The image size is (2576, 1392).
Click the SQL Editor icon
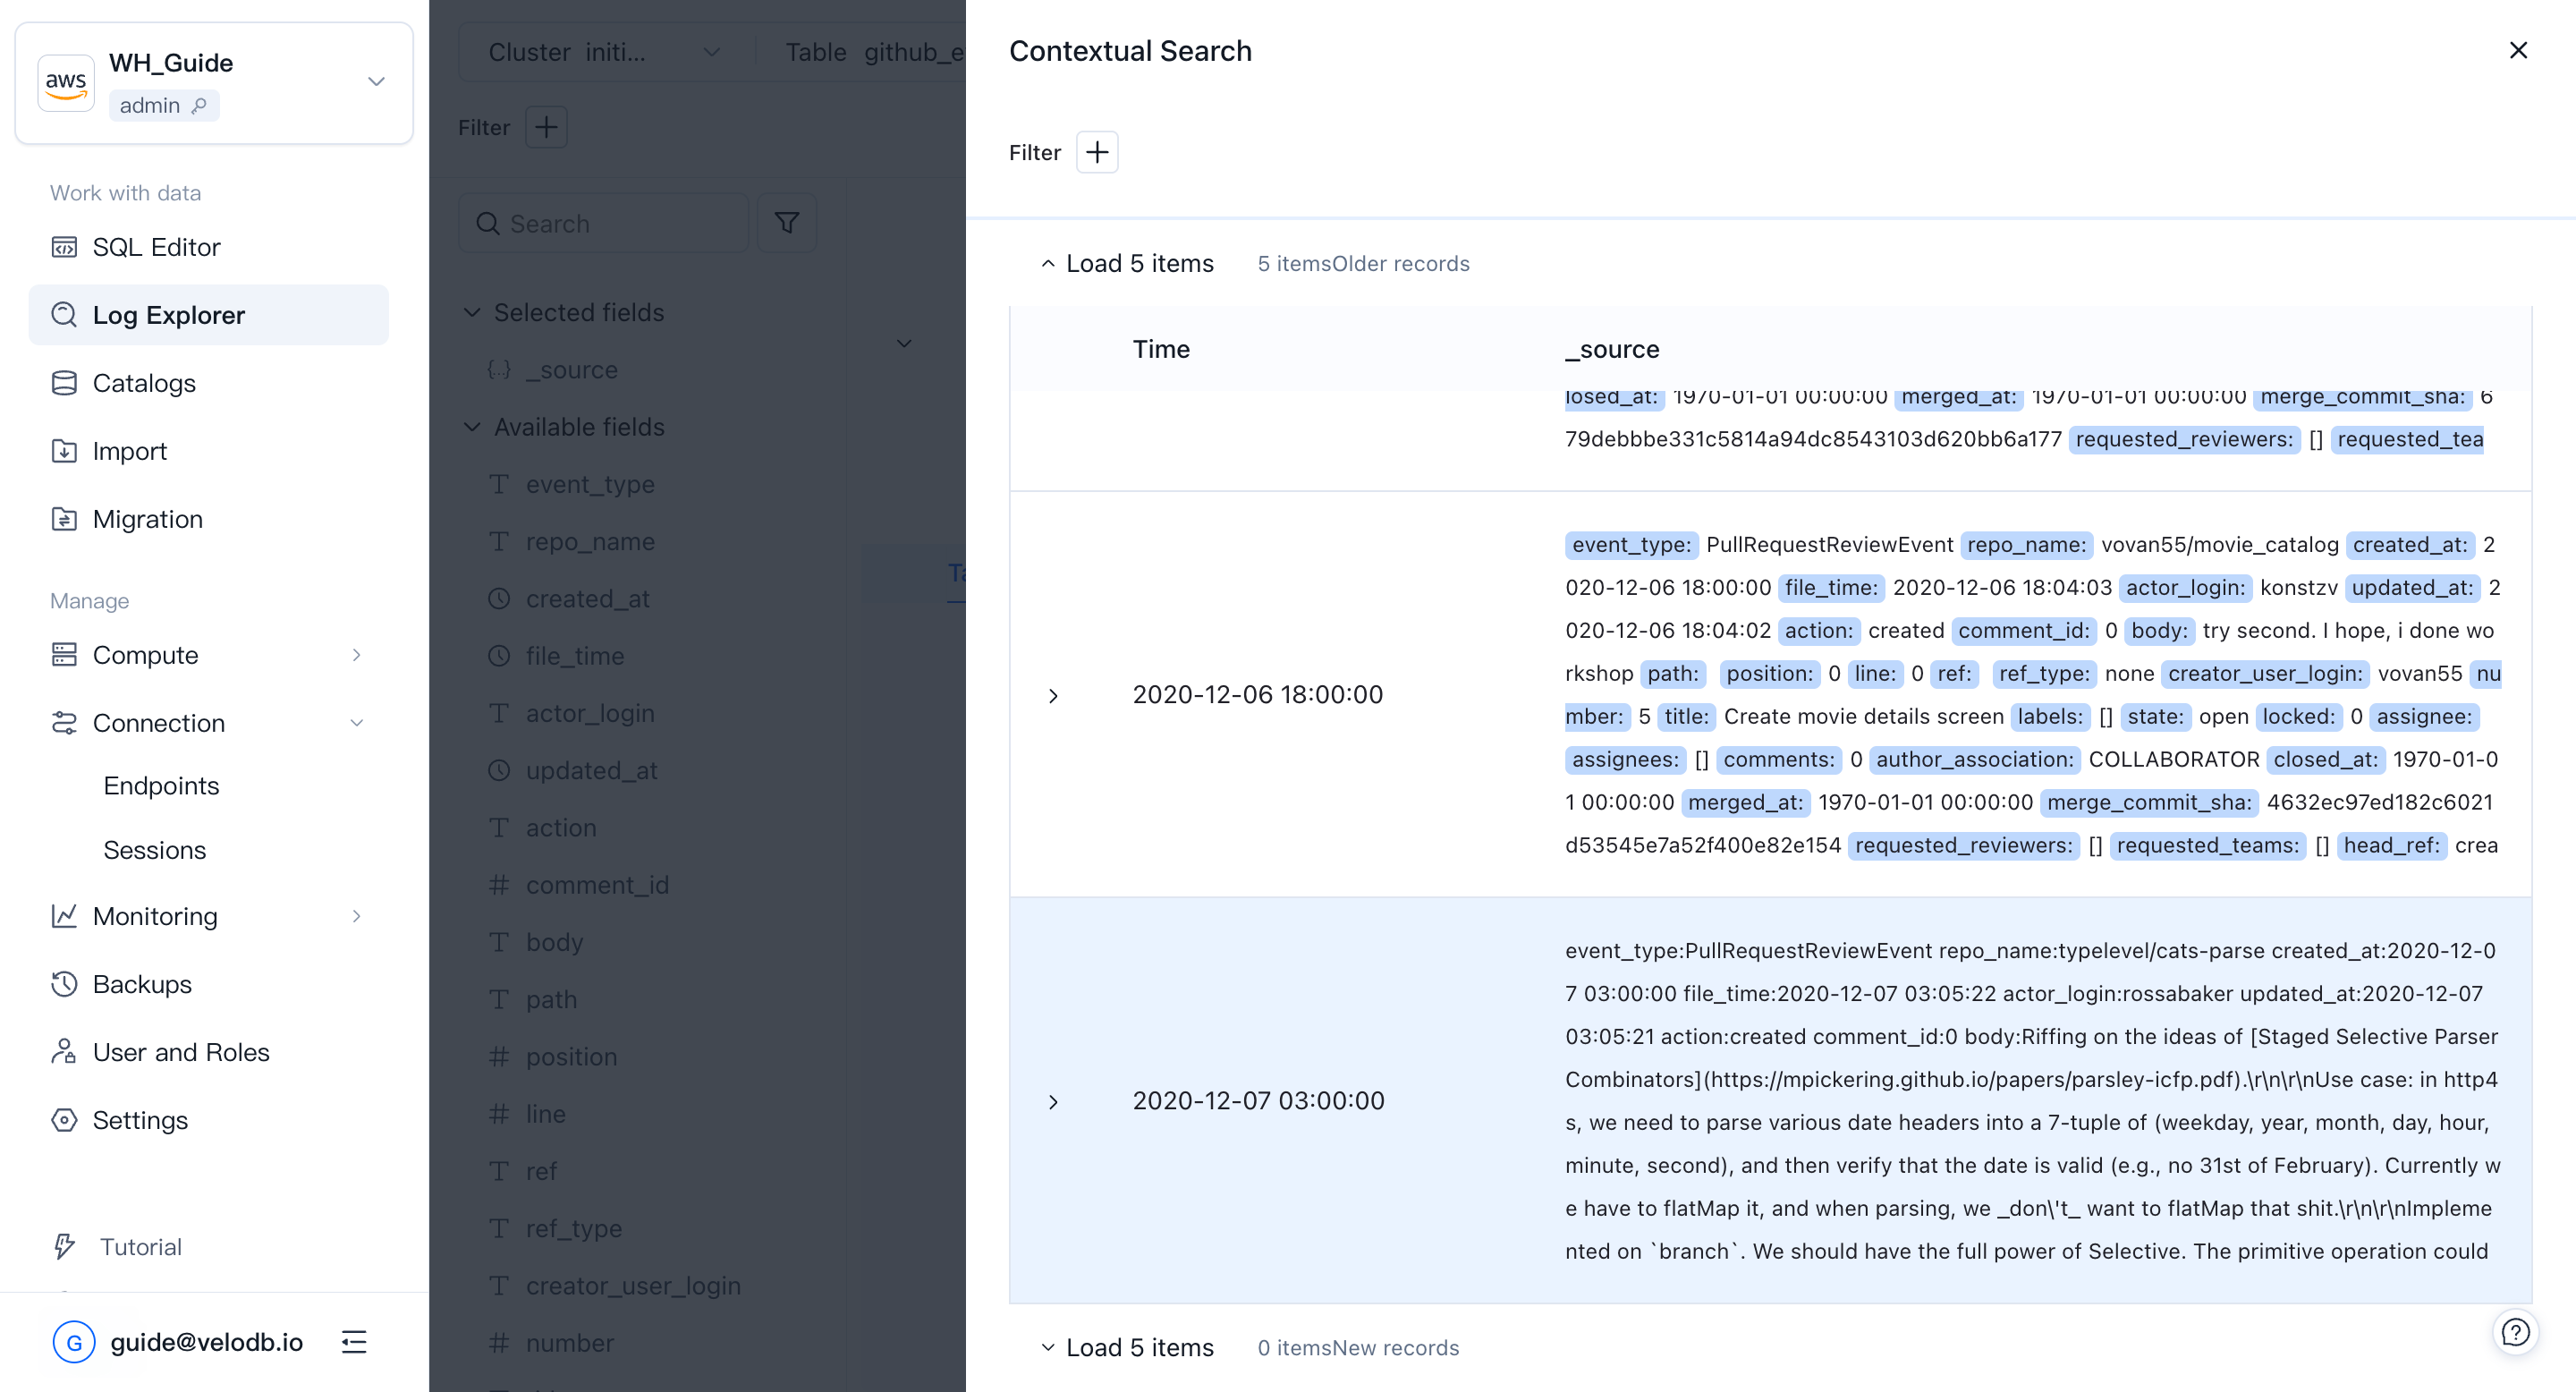click(x=64, y=247)
